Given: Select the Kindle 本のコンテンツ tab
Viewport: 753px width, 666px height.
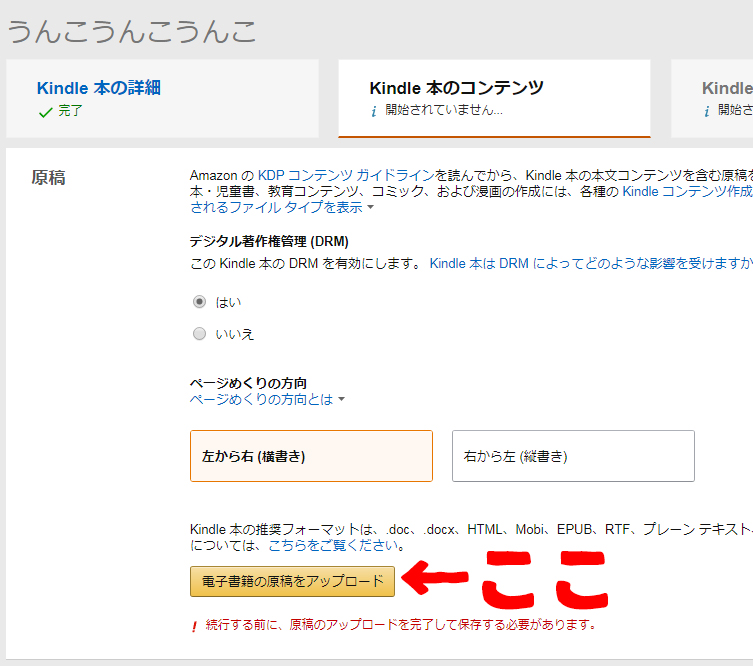Looking at the screenshot, I should point(494,98).
